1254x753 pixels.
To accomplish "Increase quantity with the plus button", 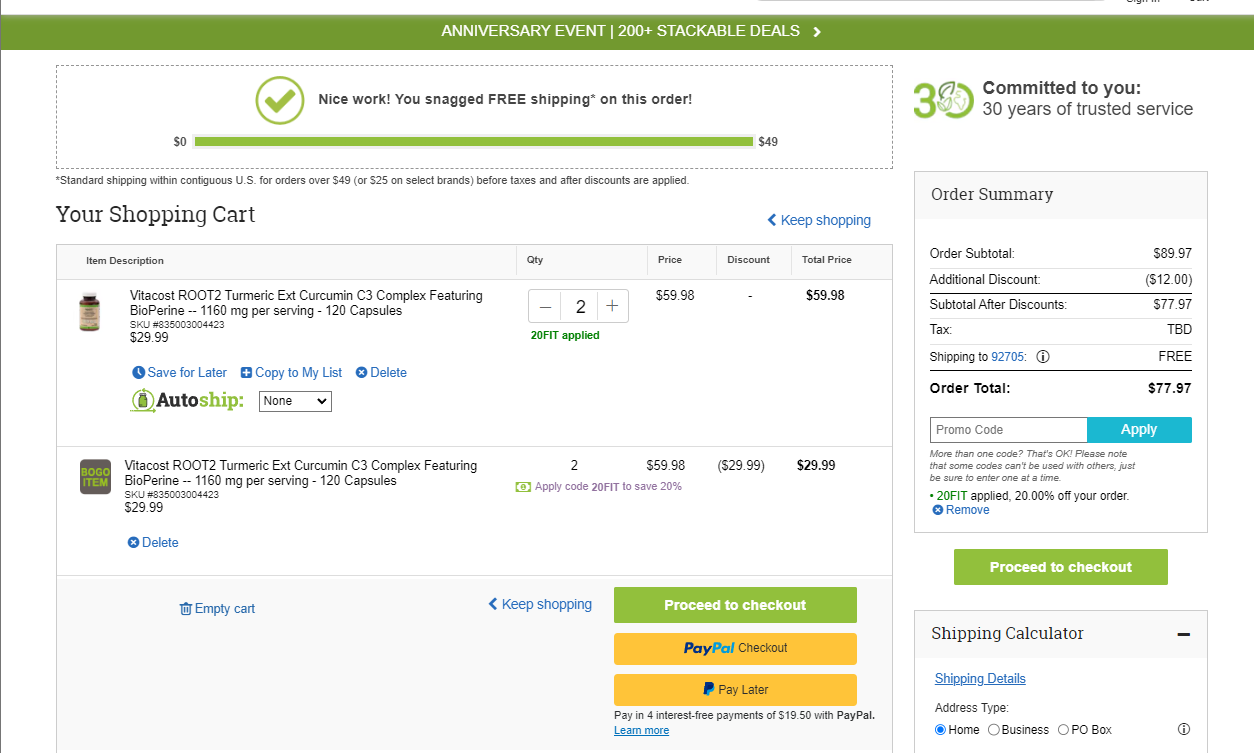I will (612, 307).
